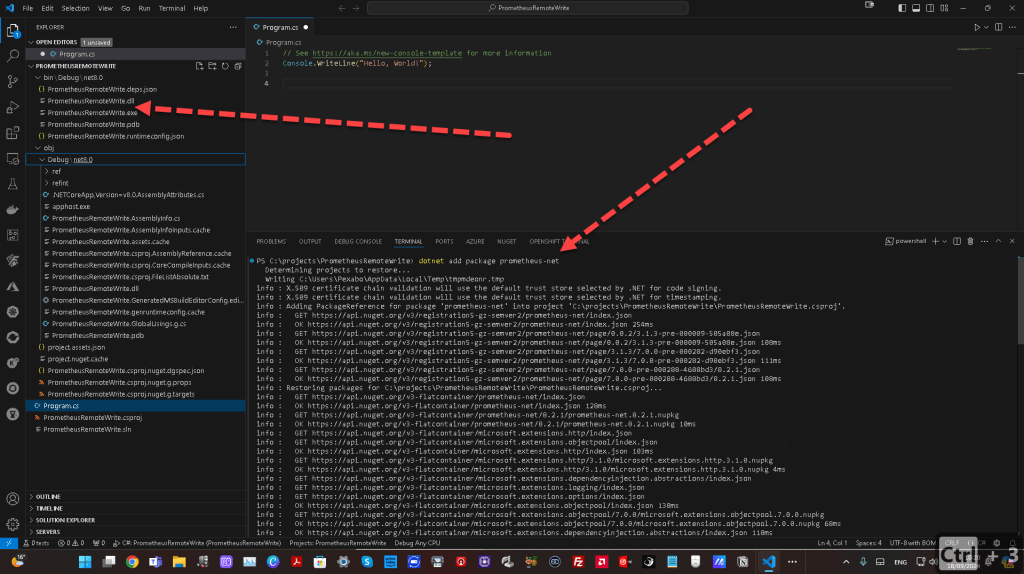
Task: Open the Explorer view in activity bar
Action: [12, 31]
